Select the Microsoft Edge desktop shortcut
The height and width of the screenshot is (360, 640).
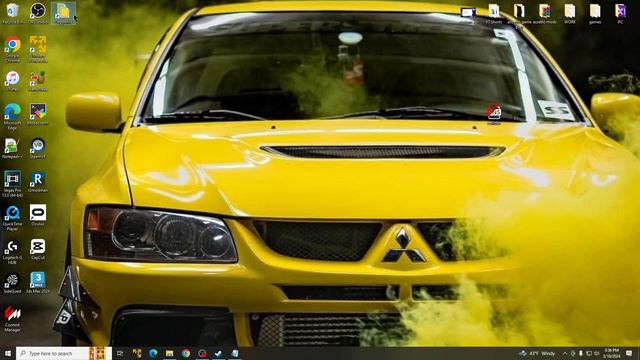pos(13,116)
